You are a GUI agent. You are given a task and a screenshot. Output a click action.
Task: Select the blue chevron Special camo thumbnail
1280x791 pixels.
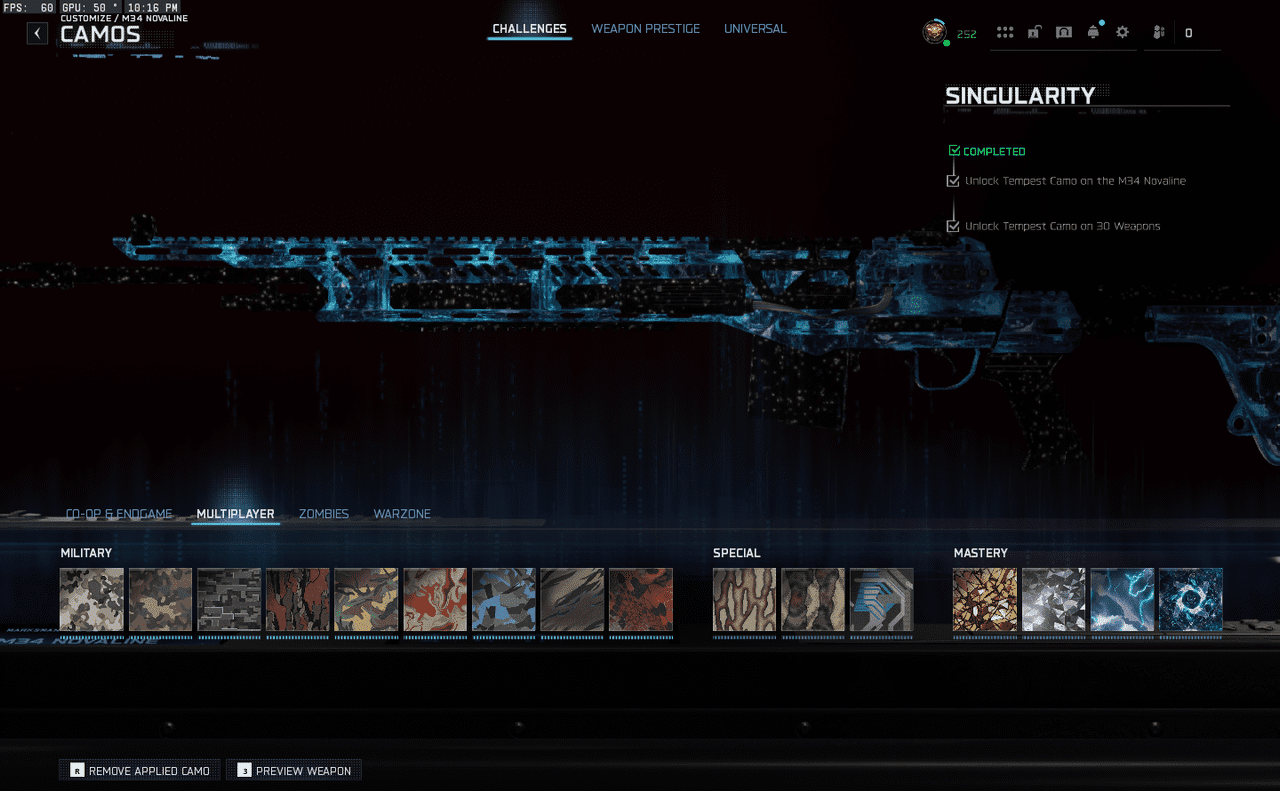click(881, 600)
